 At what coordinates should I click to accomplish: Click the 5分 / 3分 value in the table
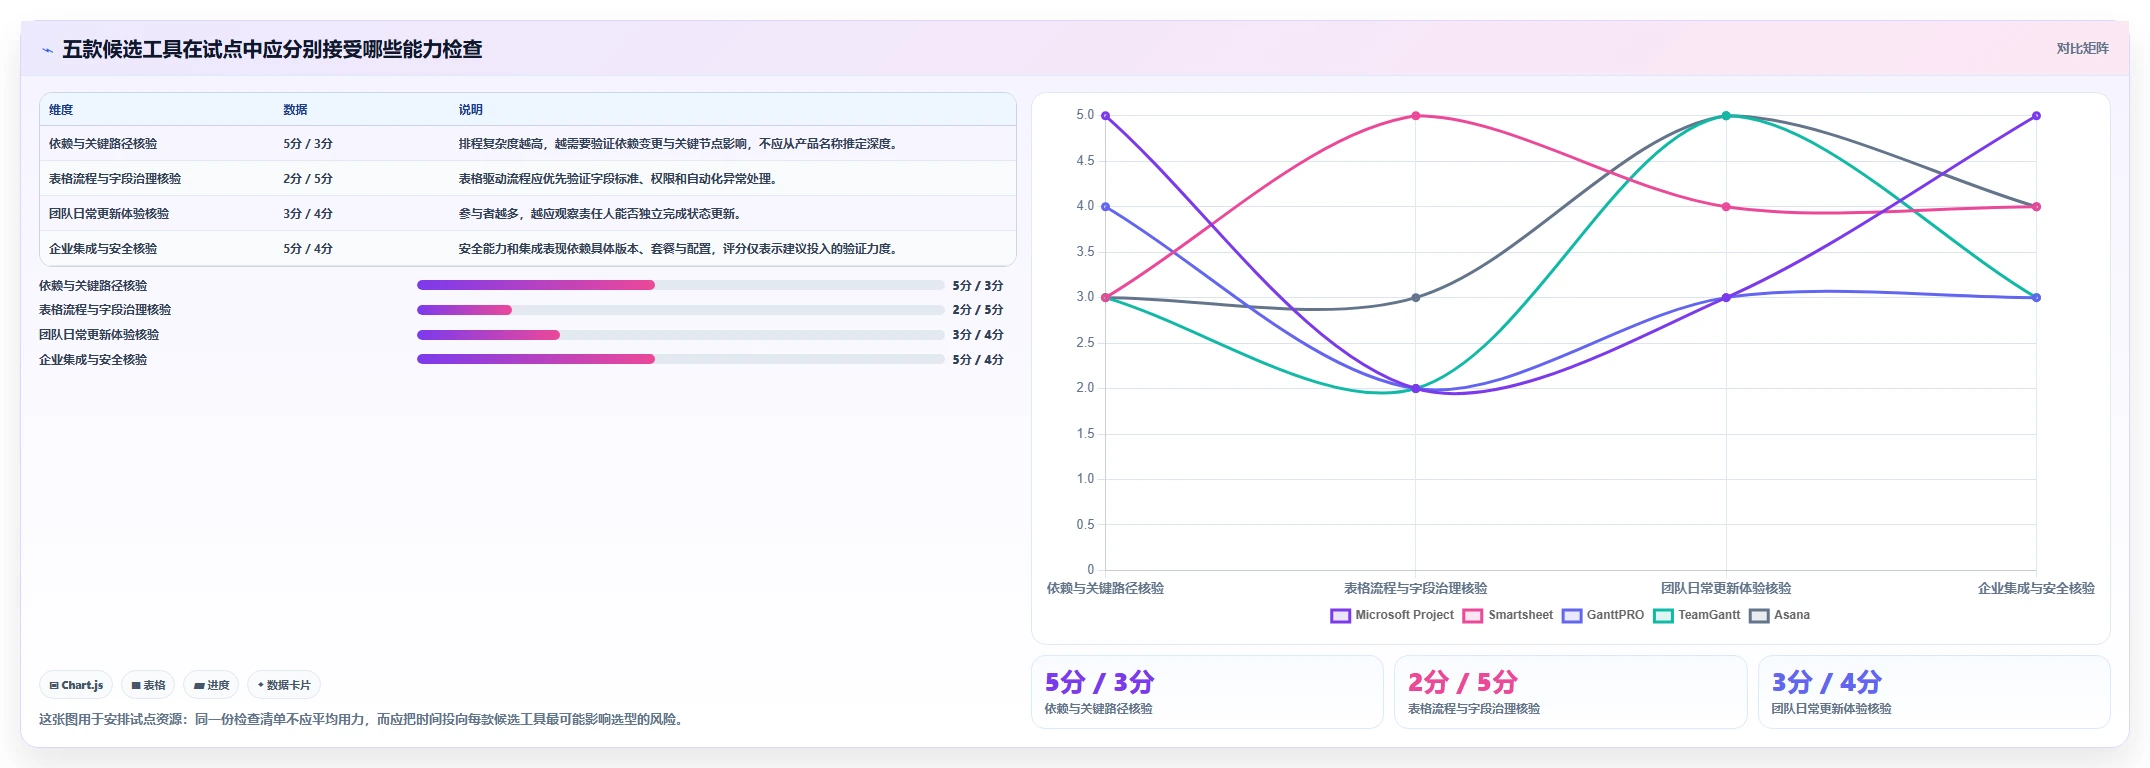pos(308,144)
